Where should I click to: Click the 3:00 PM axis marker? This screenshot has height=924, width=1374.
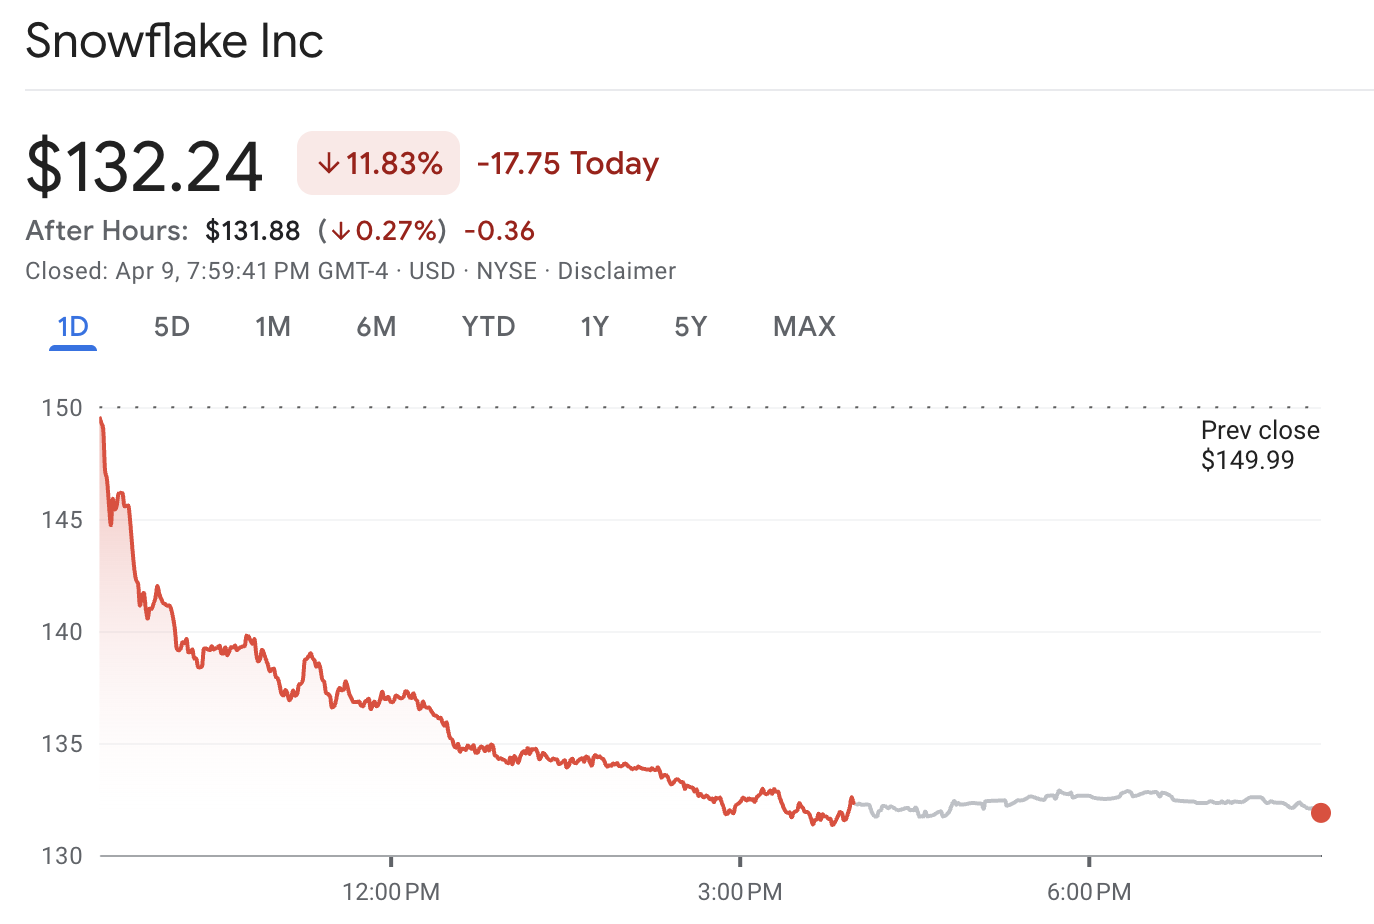740,891
